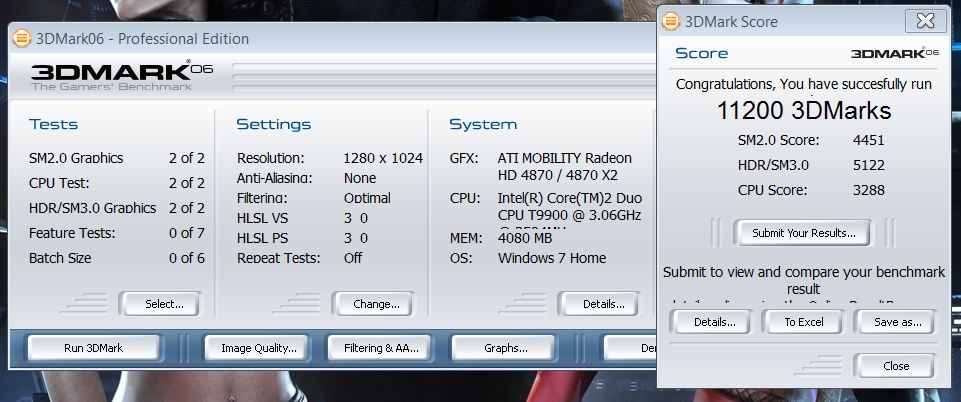The image size is (961, 402).
Task: Open system Details... in 3DMark06 window
Action: [x=598, y=304]
